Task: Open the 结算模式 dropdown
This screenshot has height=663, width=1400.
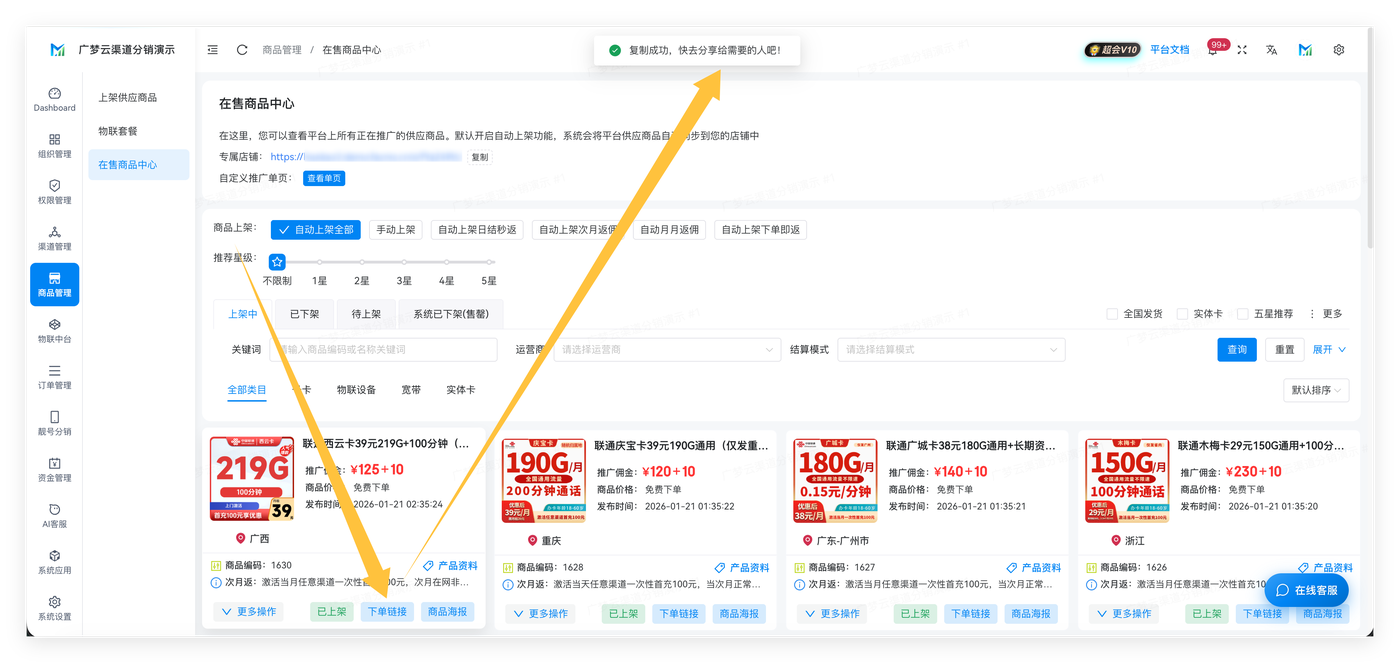Action: coord(951,350)
